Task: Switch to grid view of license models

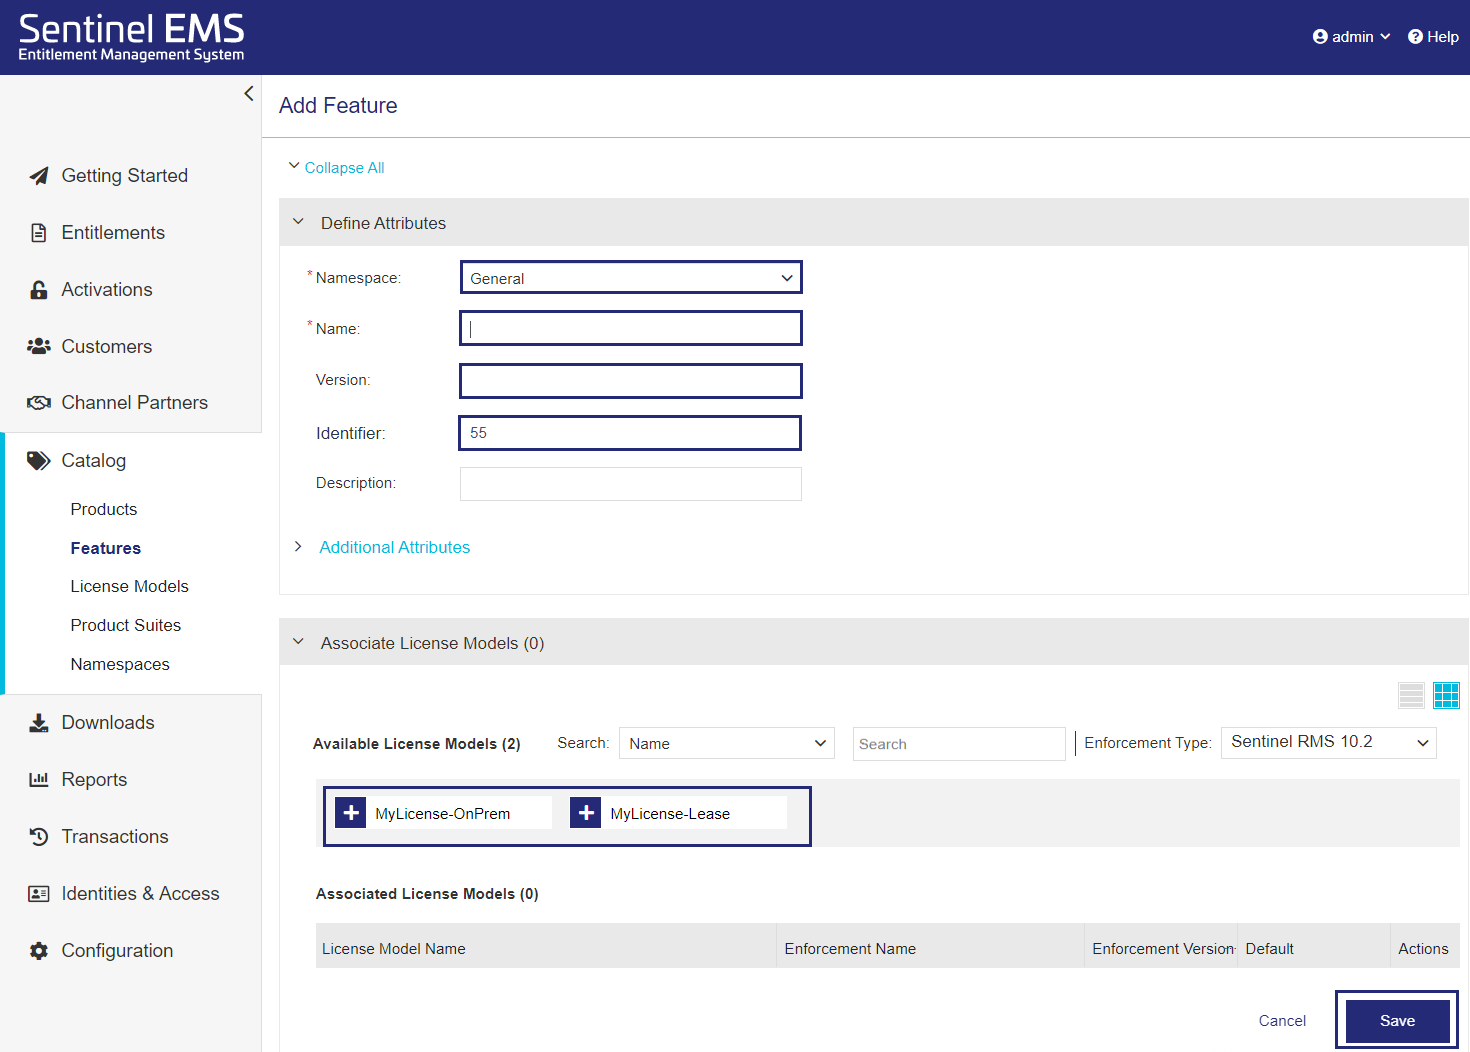Action: (1446, 694)
